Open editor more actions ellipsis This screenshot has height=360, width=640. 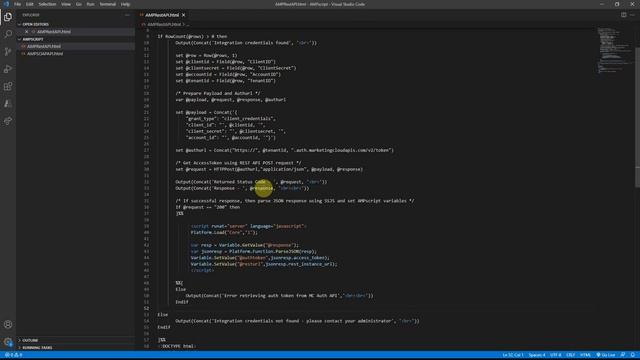click(632, 15)
